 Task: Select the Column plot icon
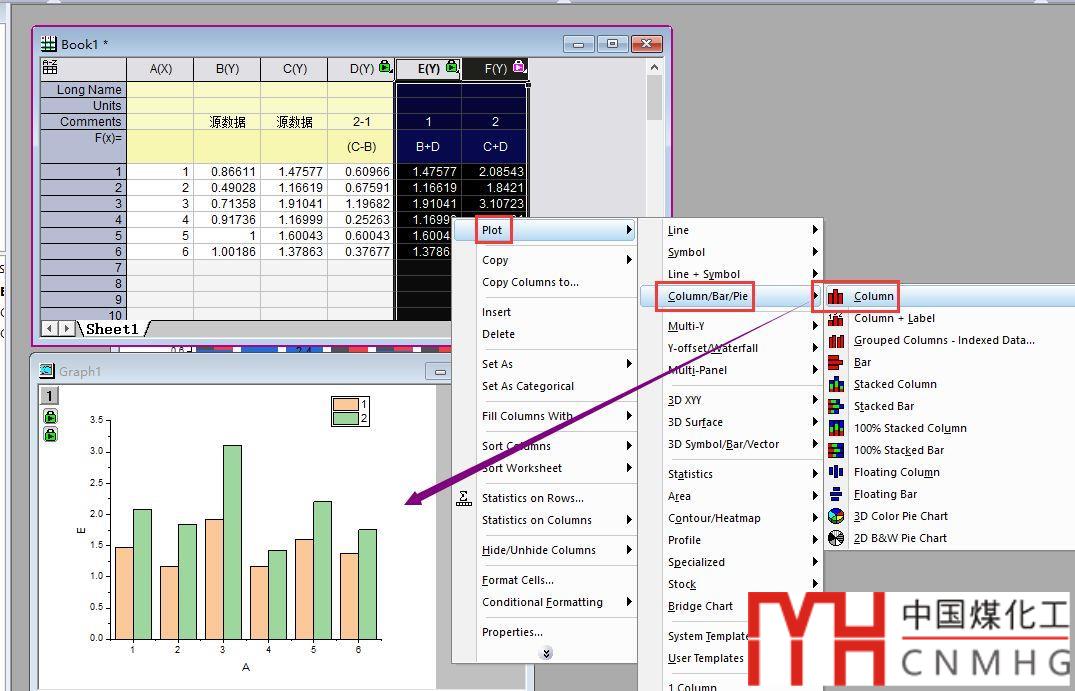[x=835, y=296]
